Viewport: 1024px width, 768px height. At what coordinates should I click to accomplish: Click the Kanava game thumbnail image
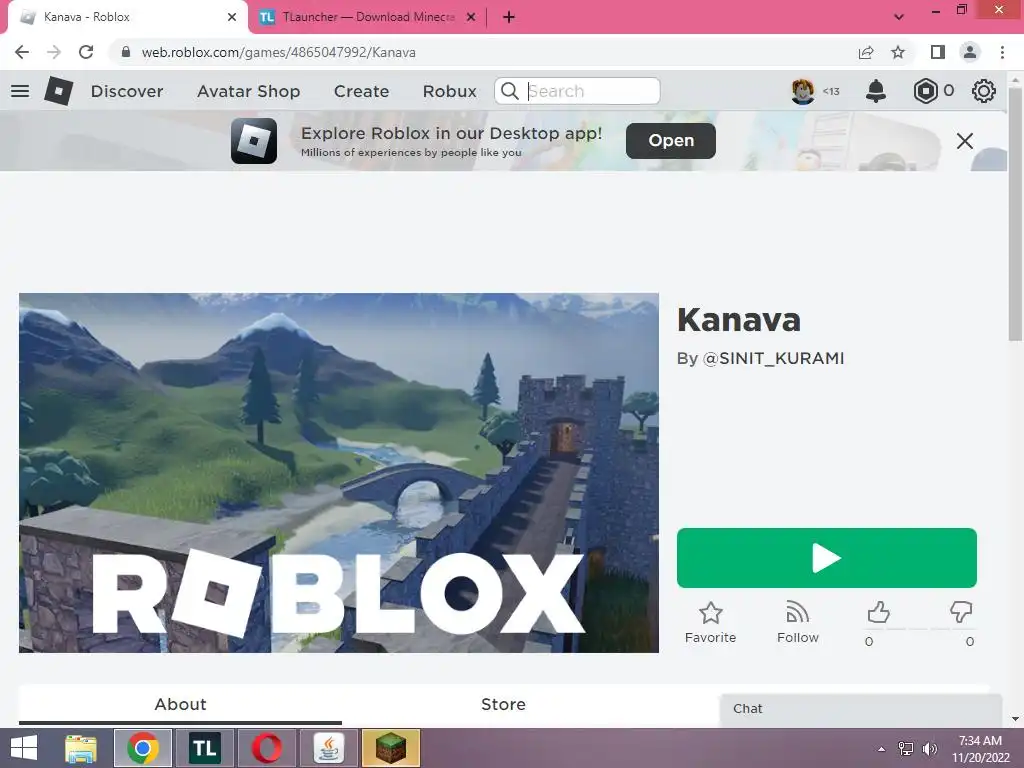[338, 472]
